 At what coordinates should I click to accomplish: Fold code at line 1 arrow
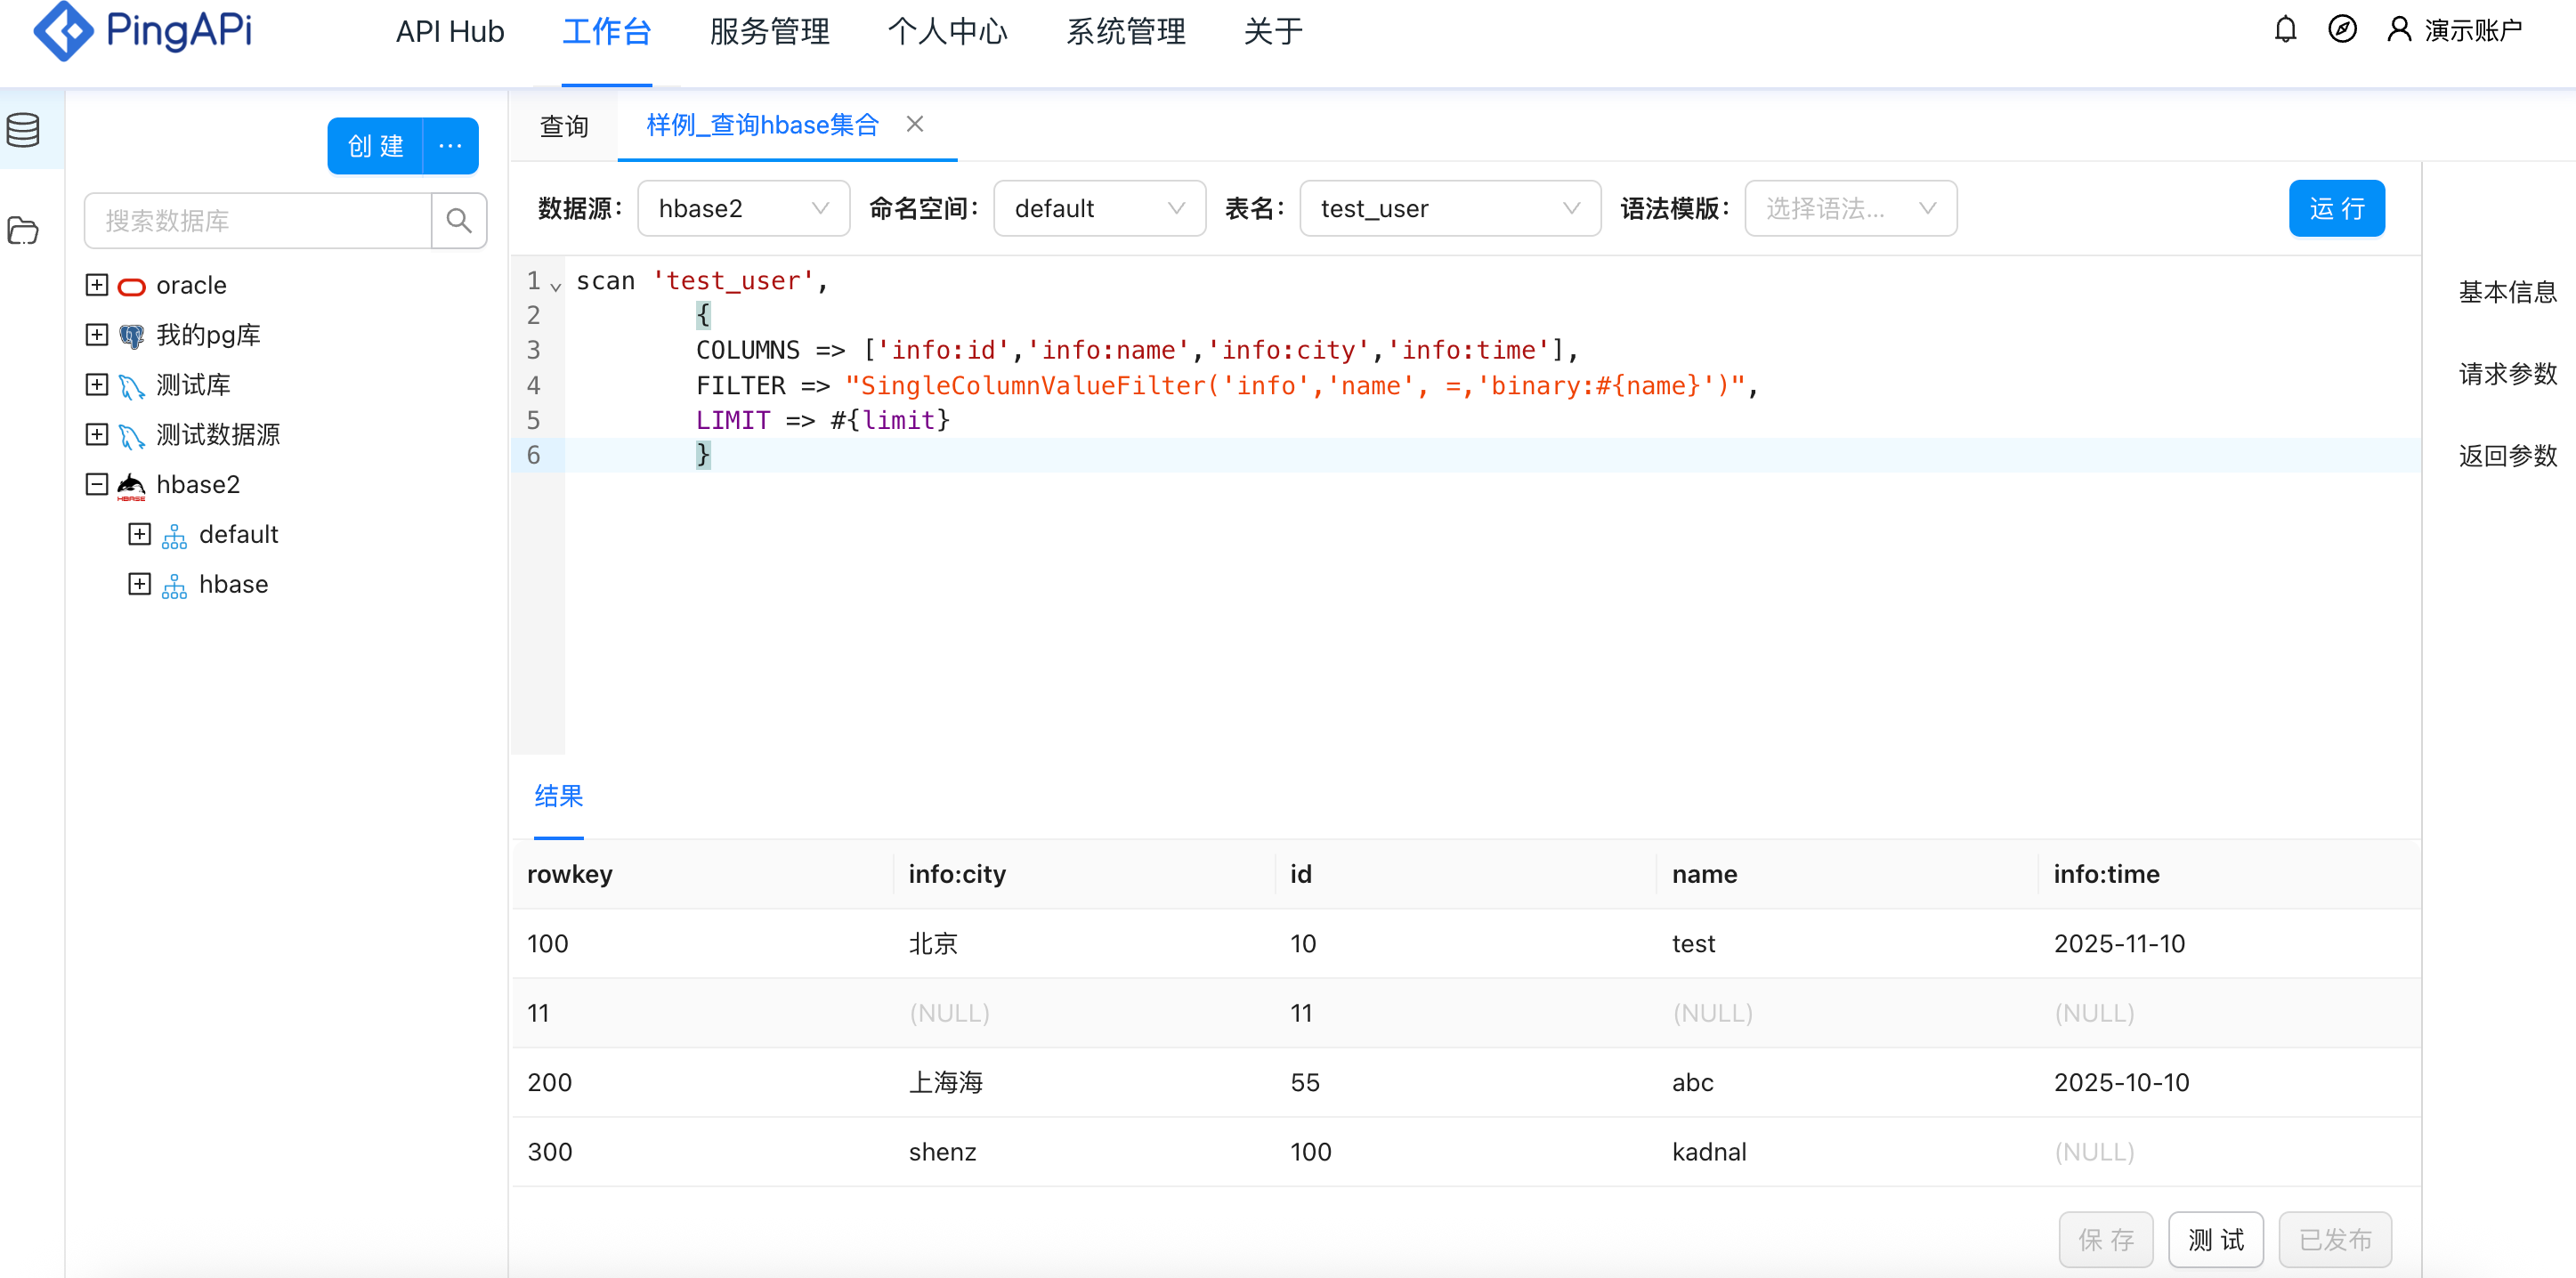coord(556,286)
